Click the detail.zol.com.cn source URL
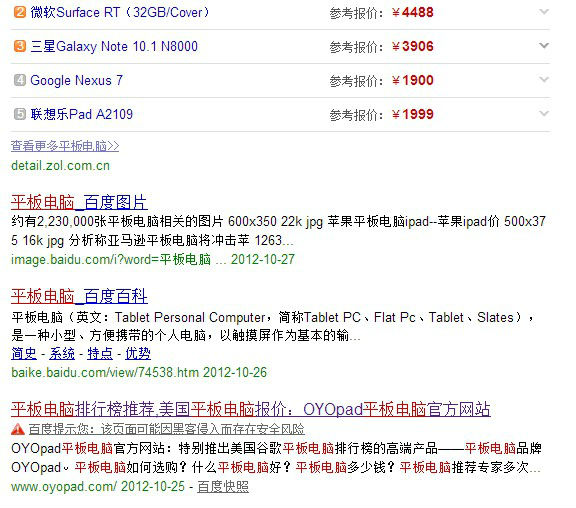Viewport: 576px width, 508px height. 60,166
